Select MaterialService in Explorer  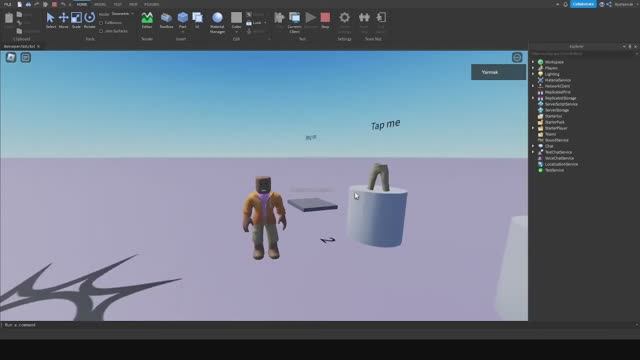557,80
